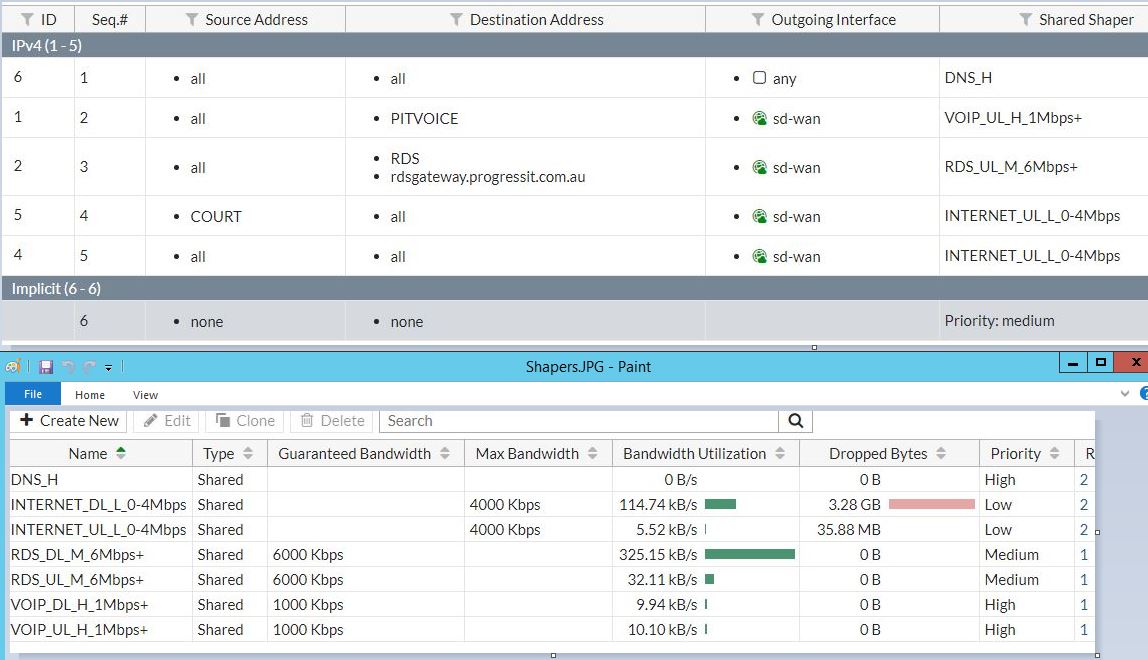Click the Undo arrow in Paint's title bar
Image resolution: width=1148 pixels, height=660 pixels.
pos(68,367)
